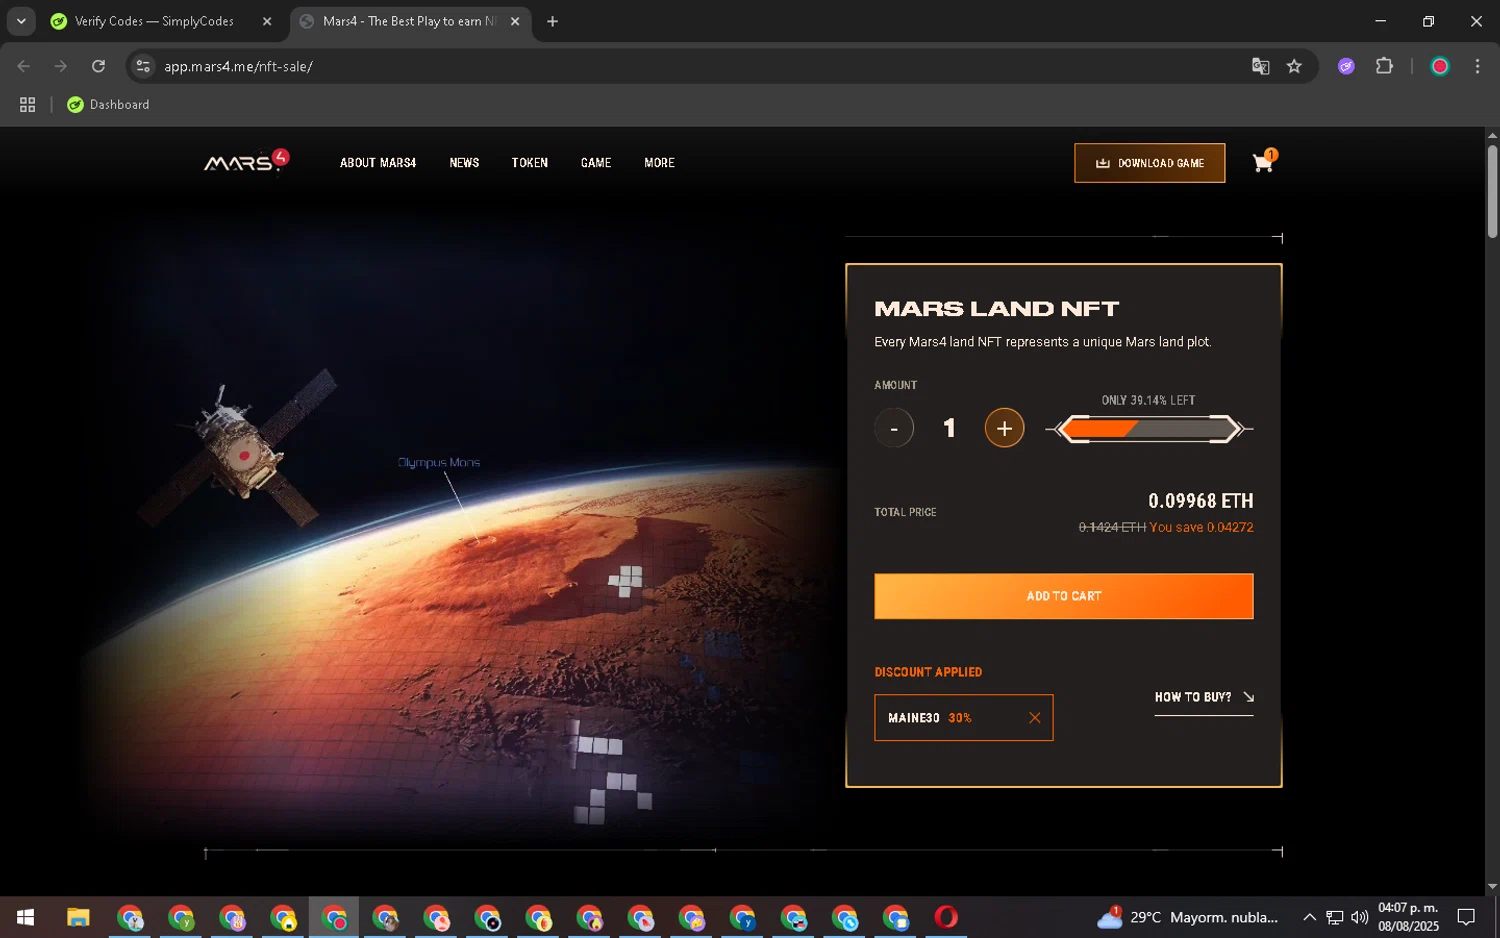Expand the More menu
Viewport: 1500px width, 938px height.
[659, 163]
